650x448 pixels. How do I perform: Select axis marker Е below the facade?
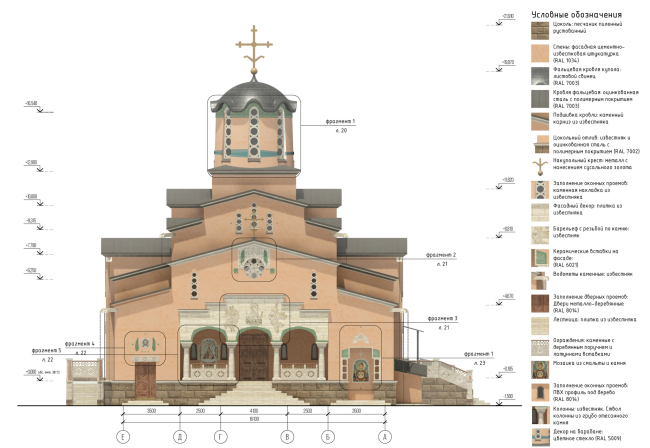click(x=124, y=436)
